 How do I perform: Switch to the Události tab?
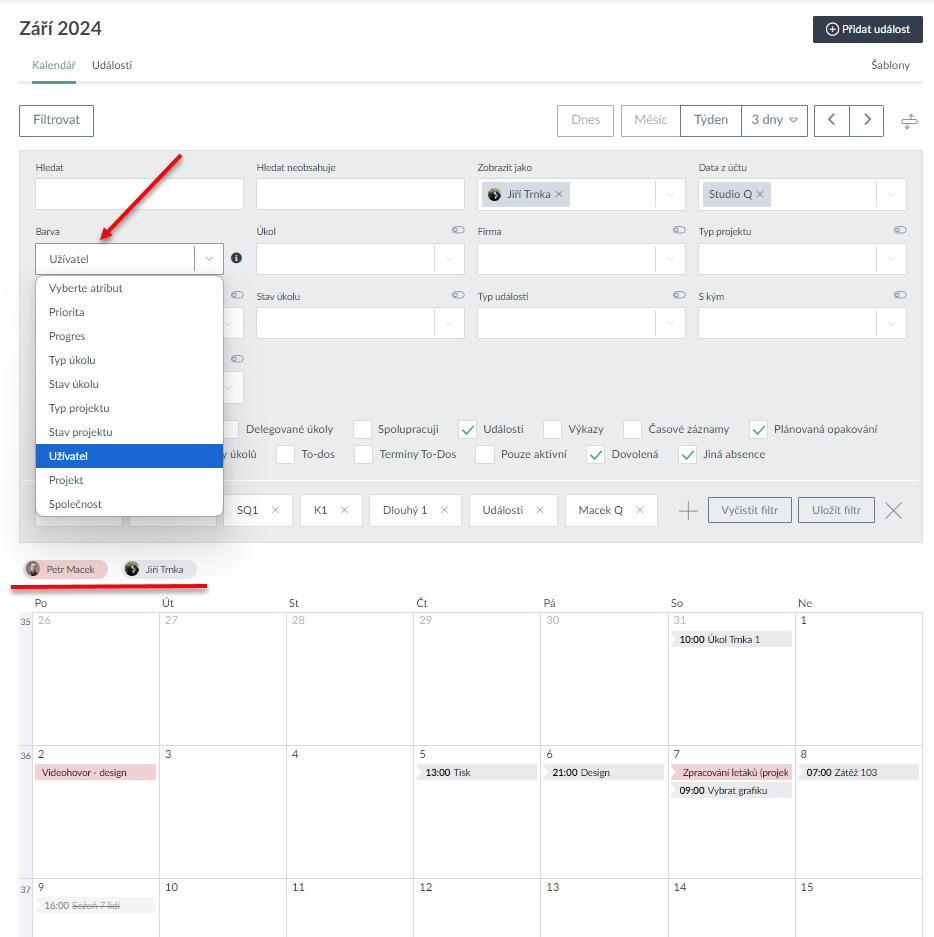[112, 65]
